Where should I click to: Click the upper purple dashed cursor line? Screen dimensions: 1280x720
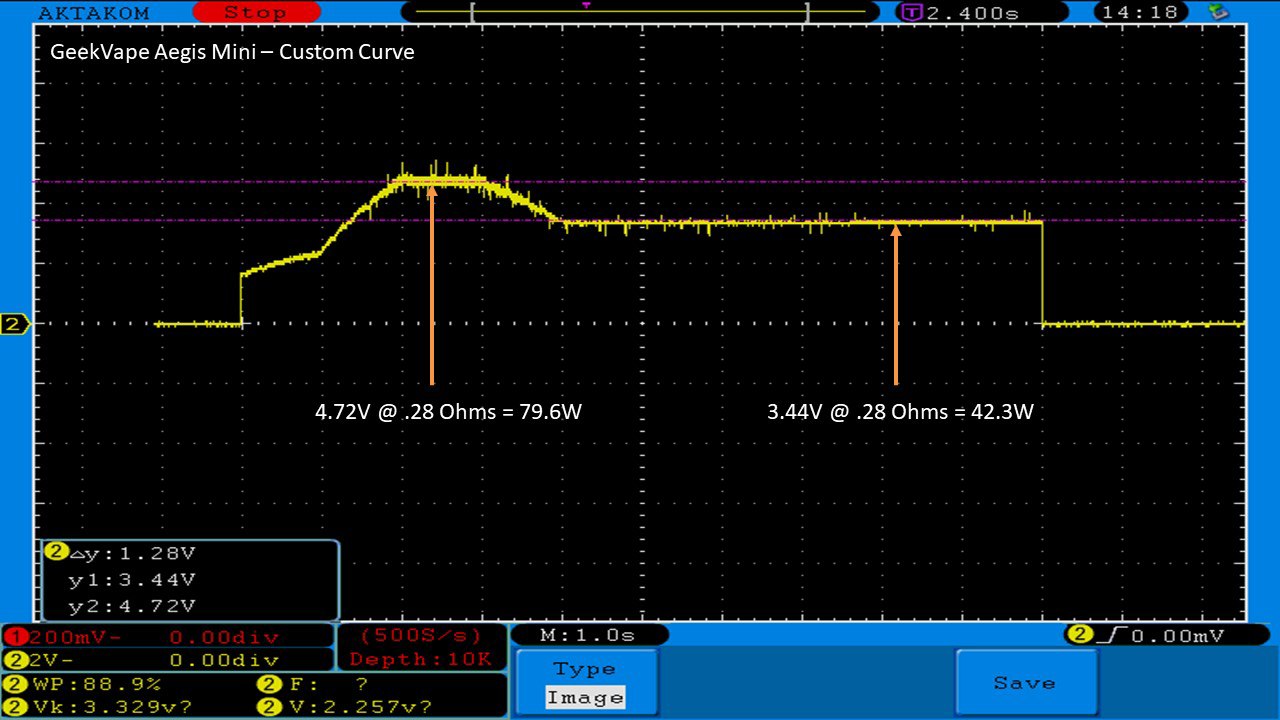pos(800,182)
